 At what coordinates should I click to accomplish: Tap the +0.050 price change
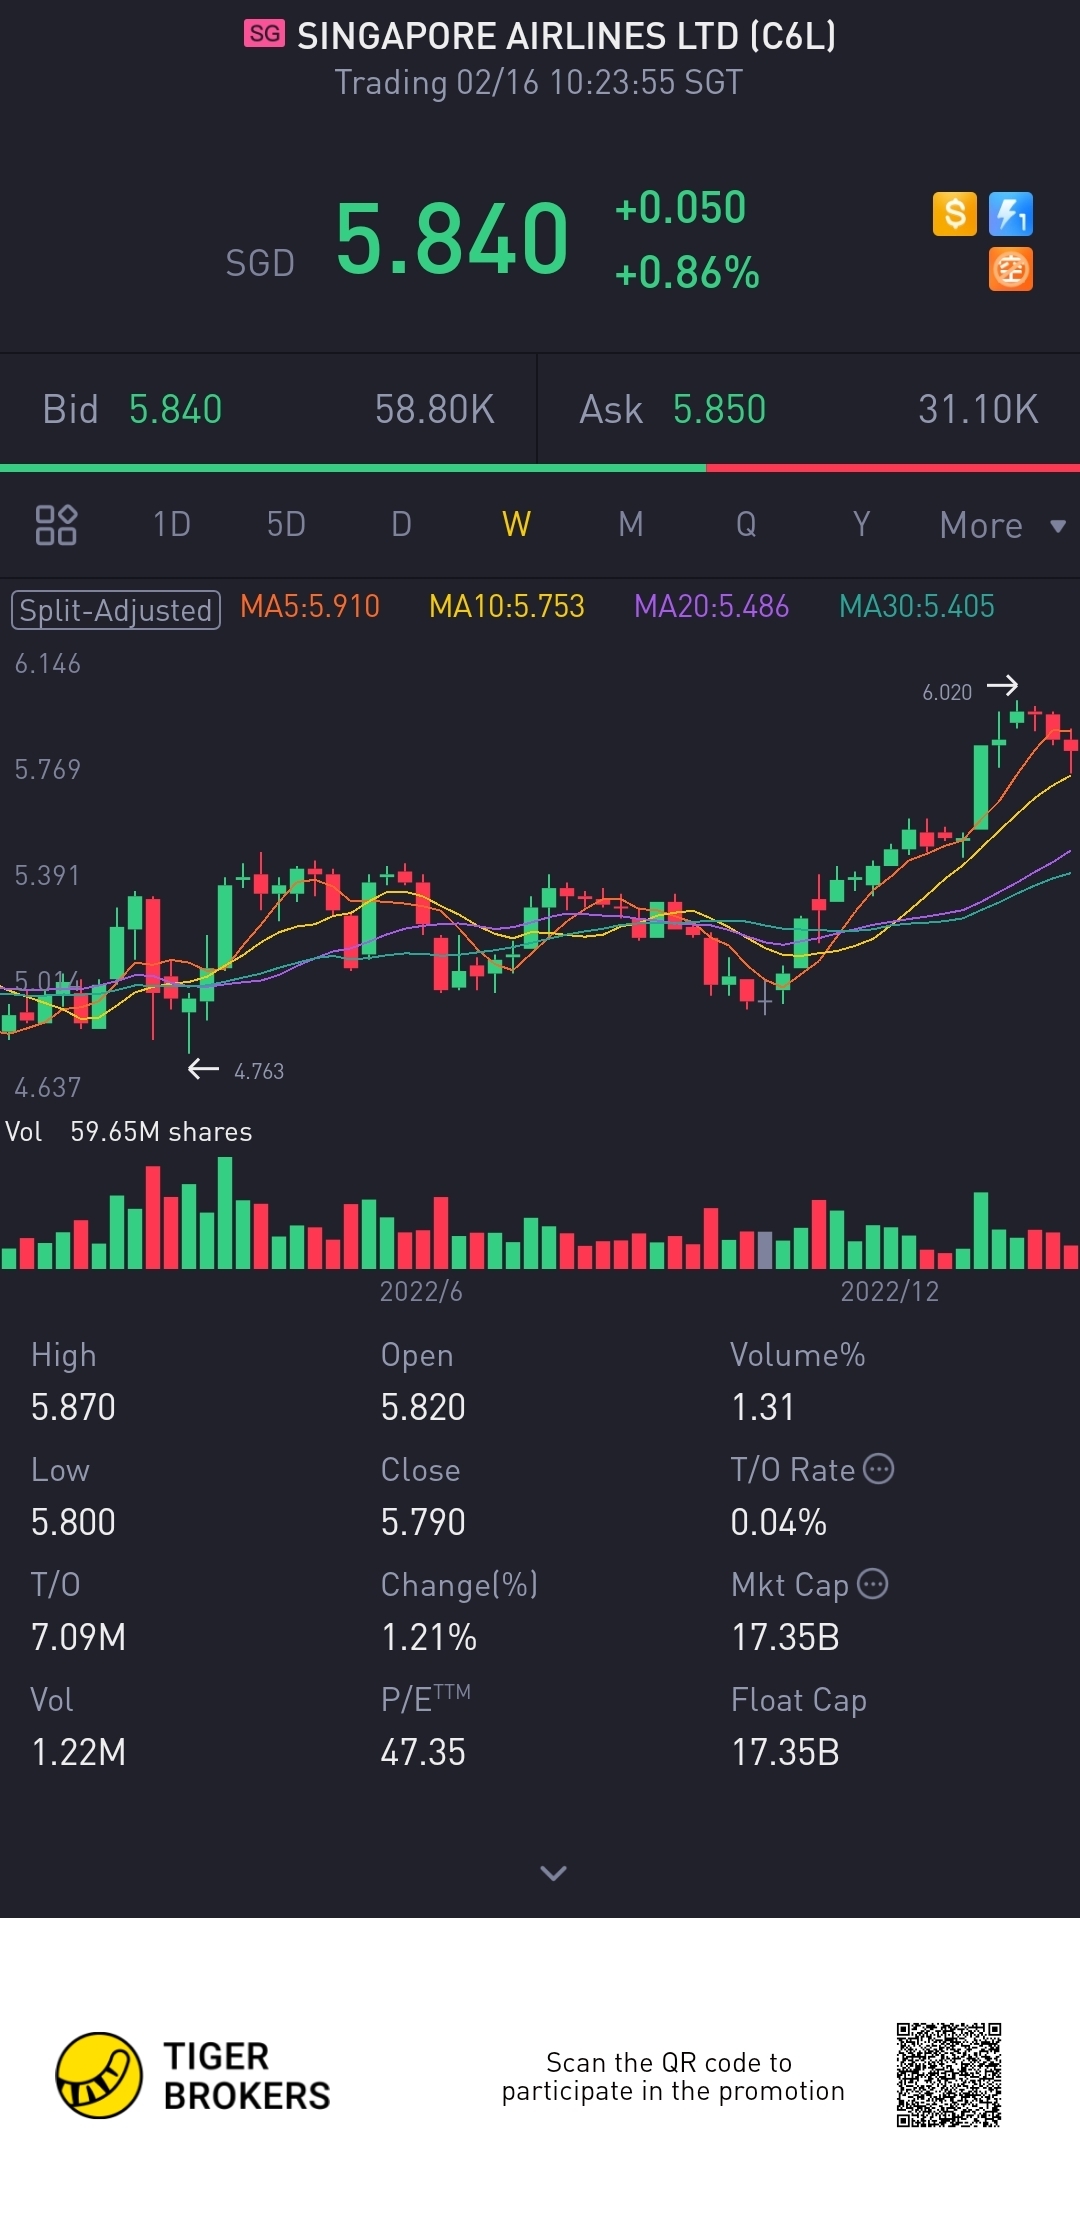pos(680,208)
